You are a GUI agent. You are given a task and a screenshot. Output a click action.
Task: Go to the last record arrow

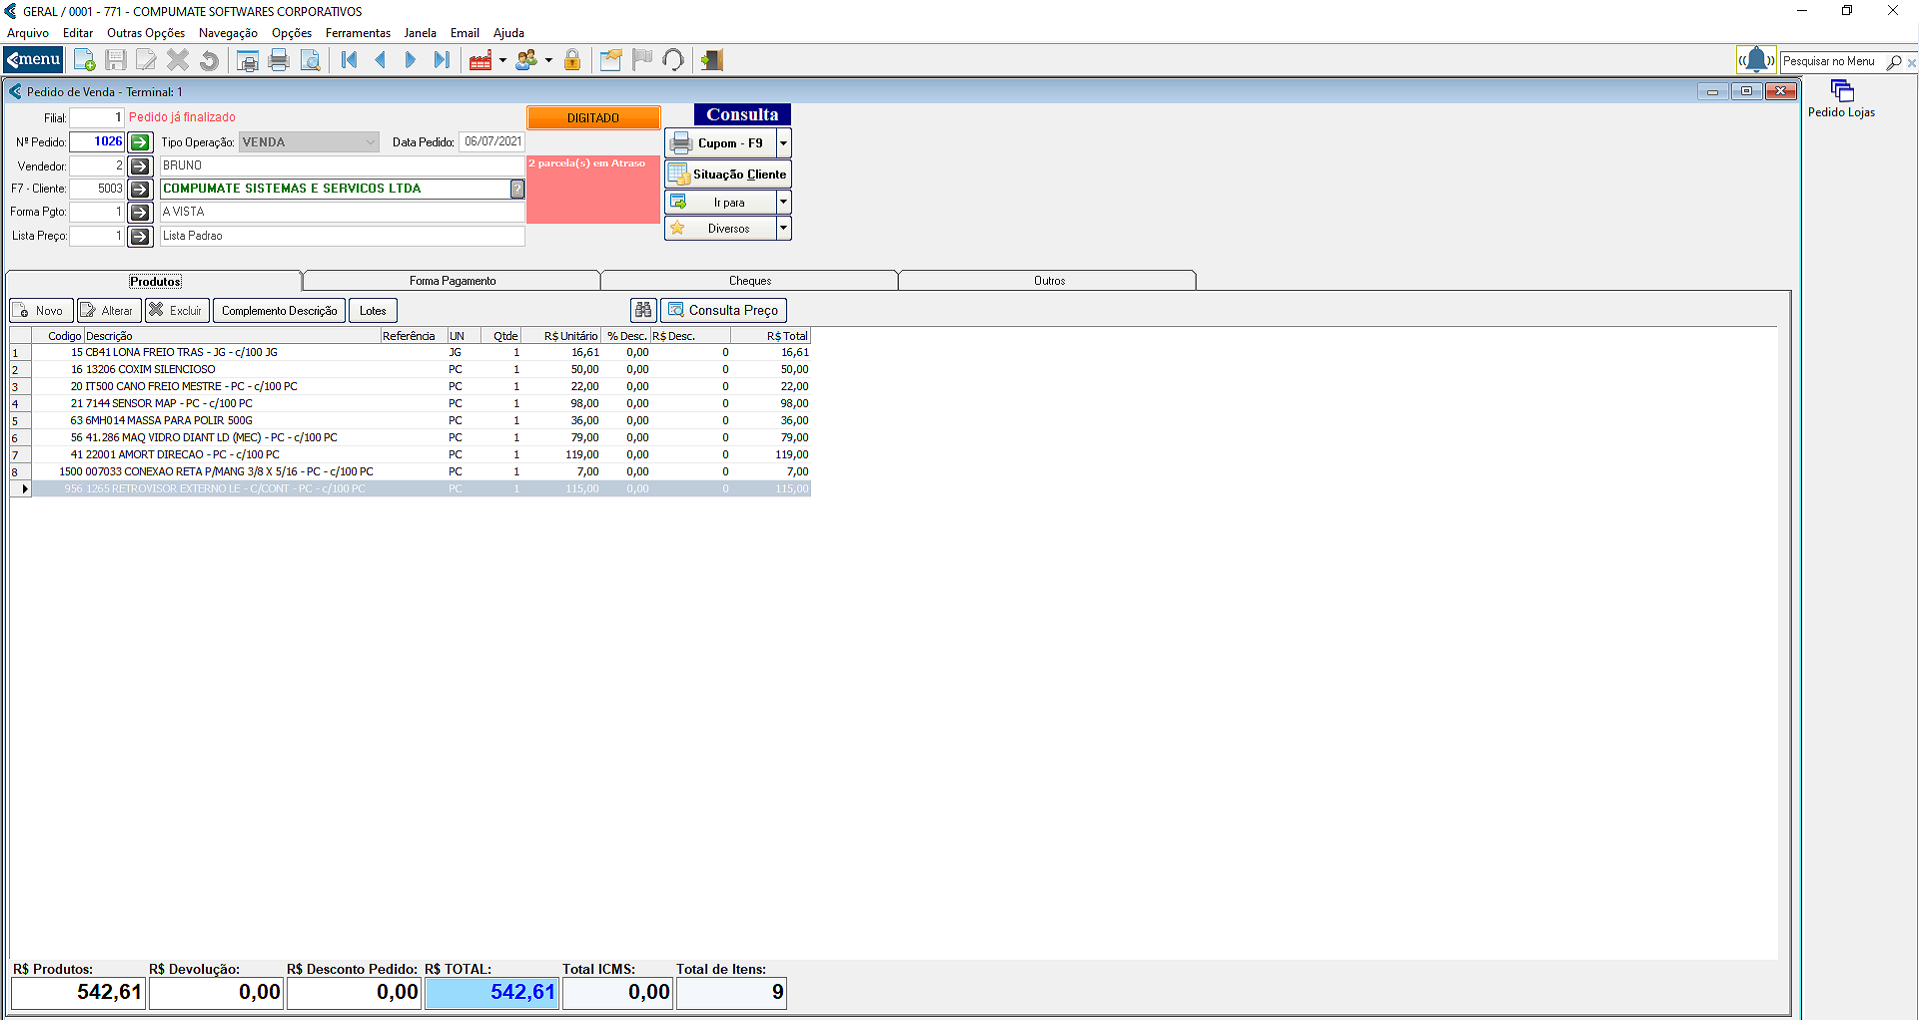coord(441,61)
